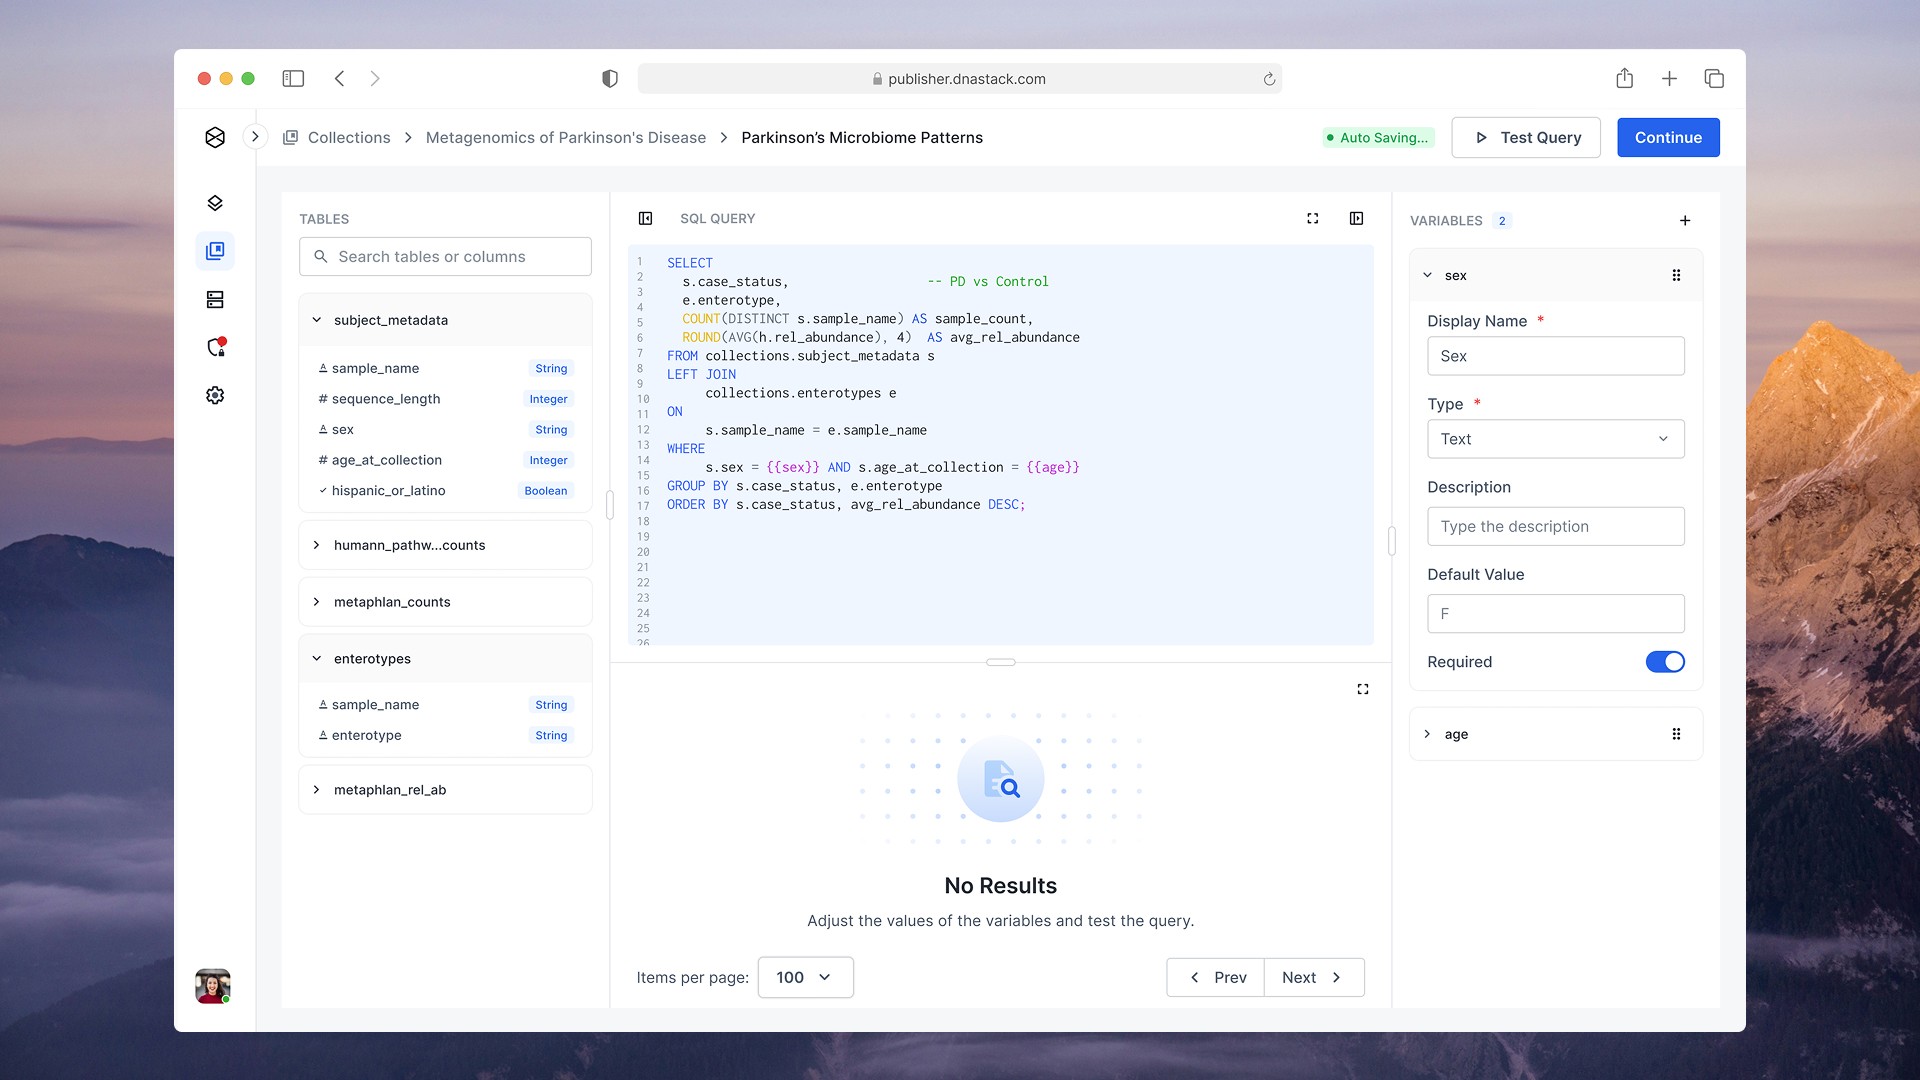Open items per page dropdown
This screenshot has height=1080, width=1920.
pyautogui.click(x=805, y=977)
